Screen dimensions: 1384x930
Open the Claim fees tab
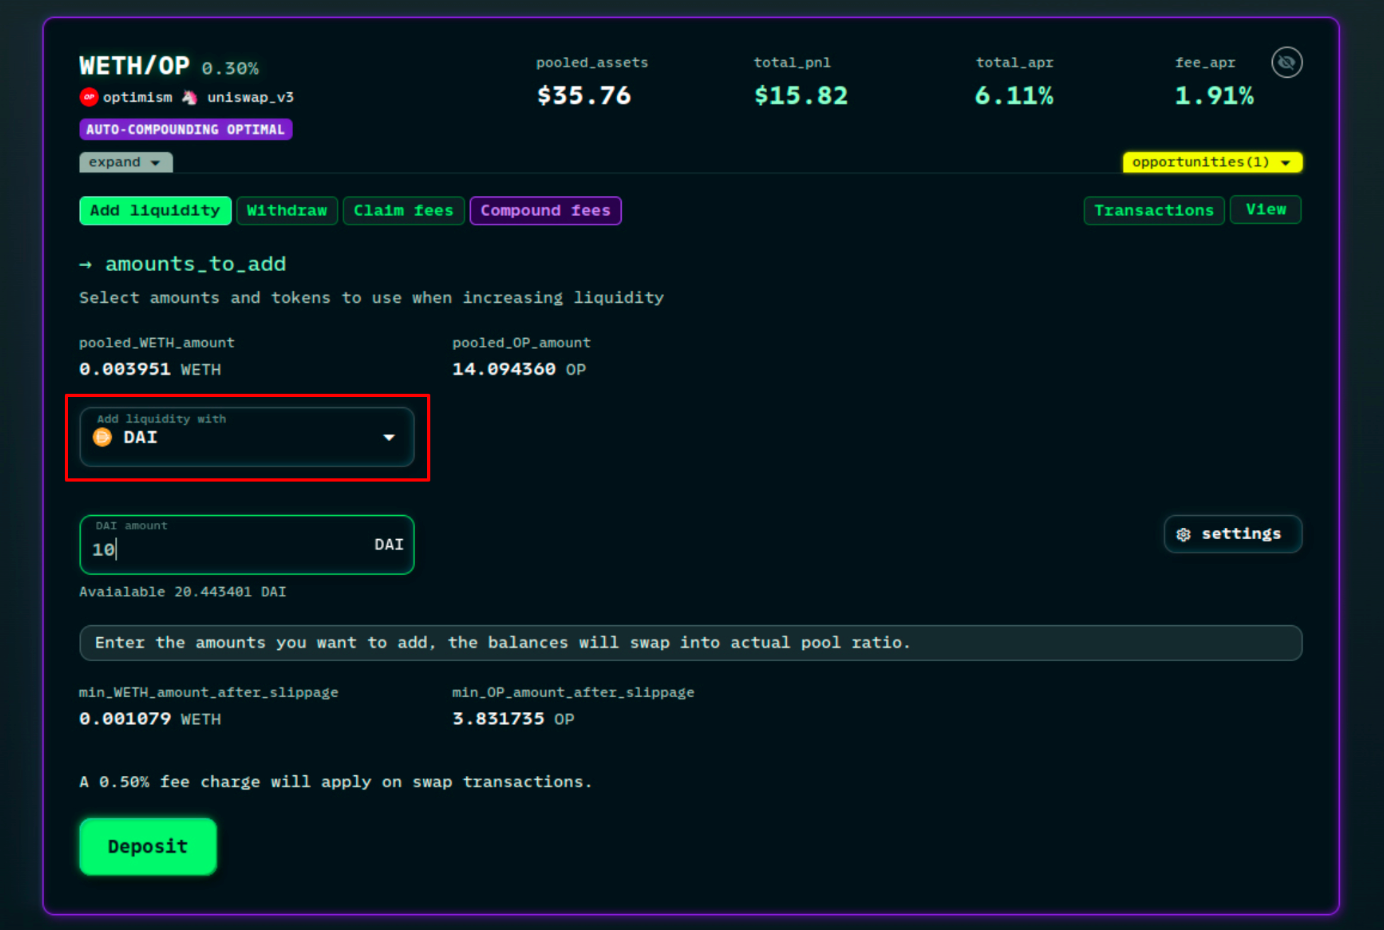coord(403,211)
